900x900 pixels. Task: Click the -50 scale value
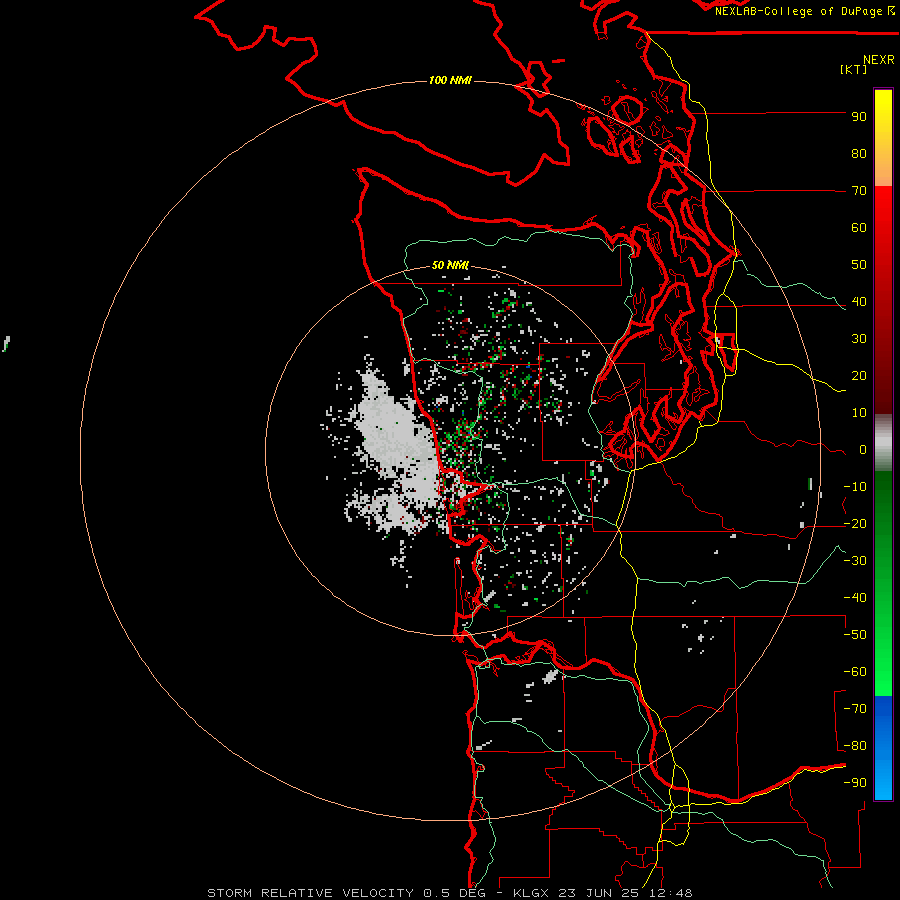[x=855, y=635]
